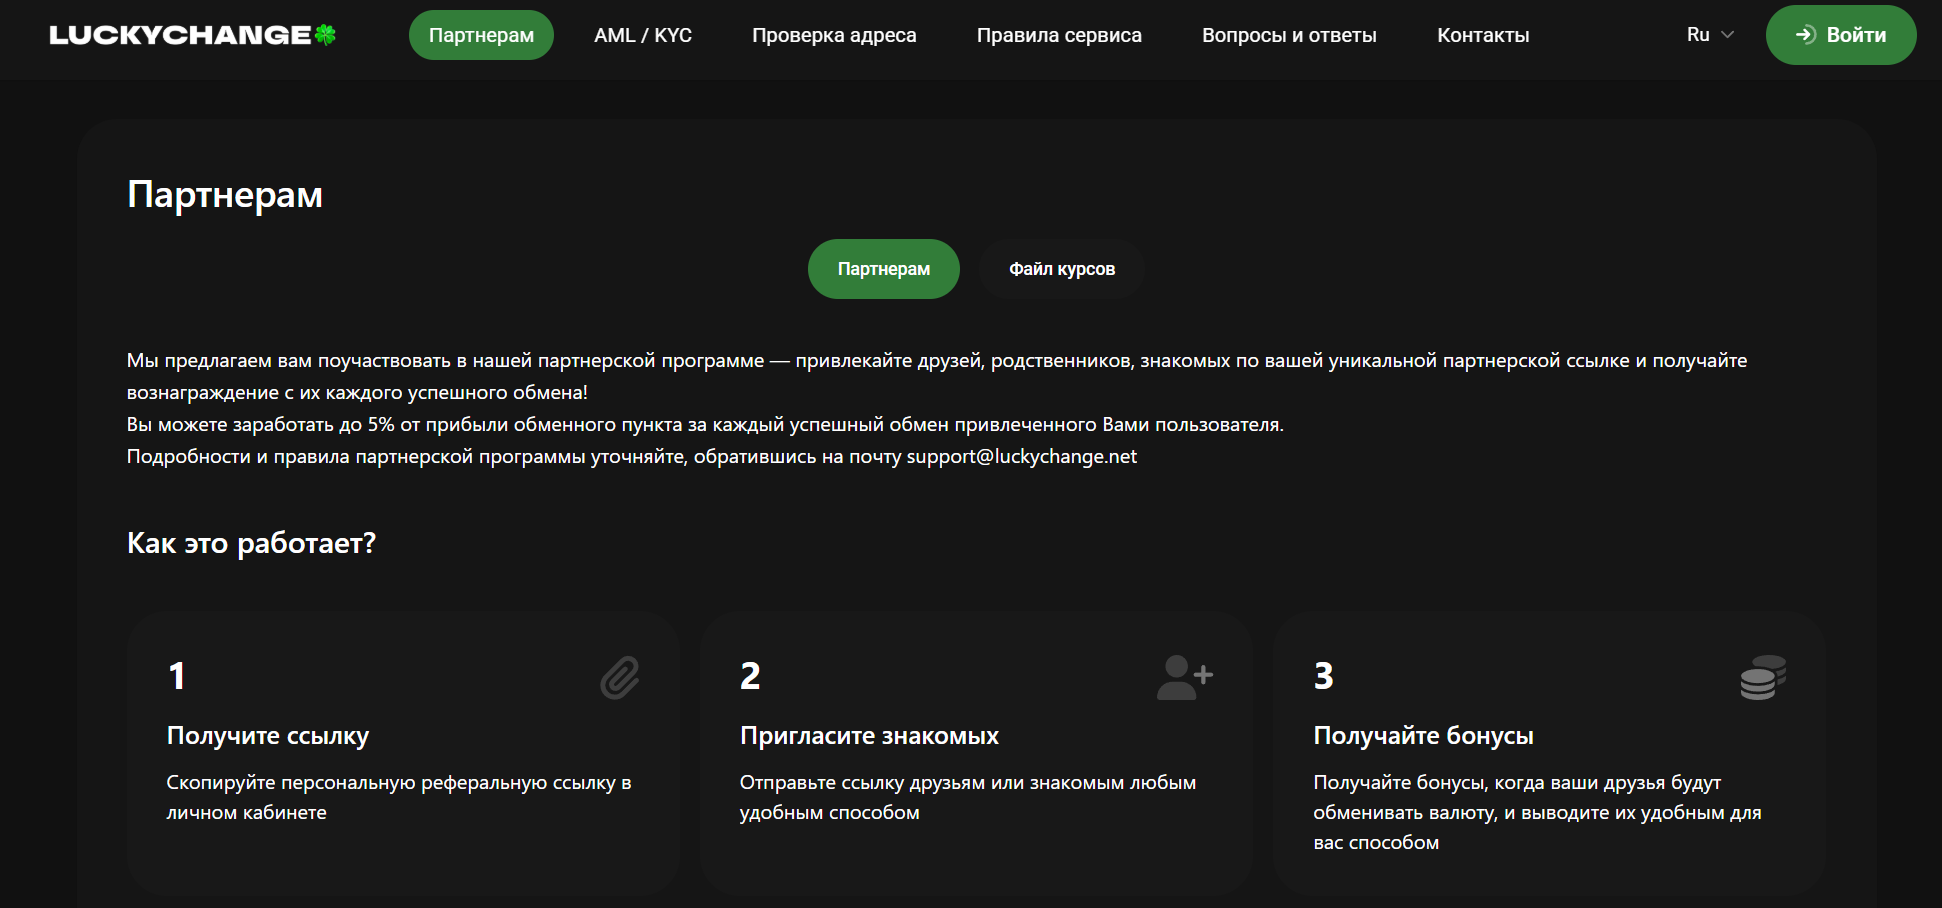Click the paperclip link icon in step 1
1942x908 pixels.
click(x=619, y=678)
